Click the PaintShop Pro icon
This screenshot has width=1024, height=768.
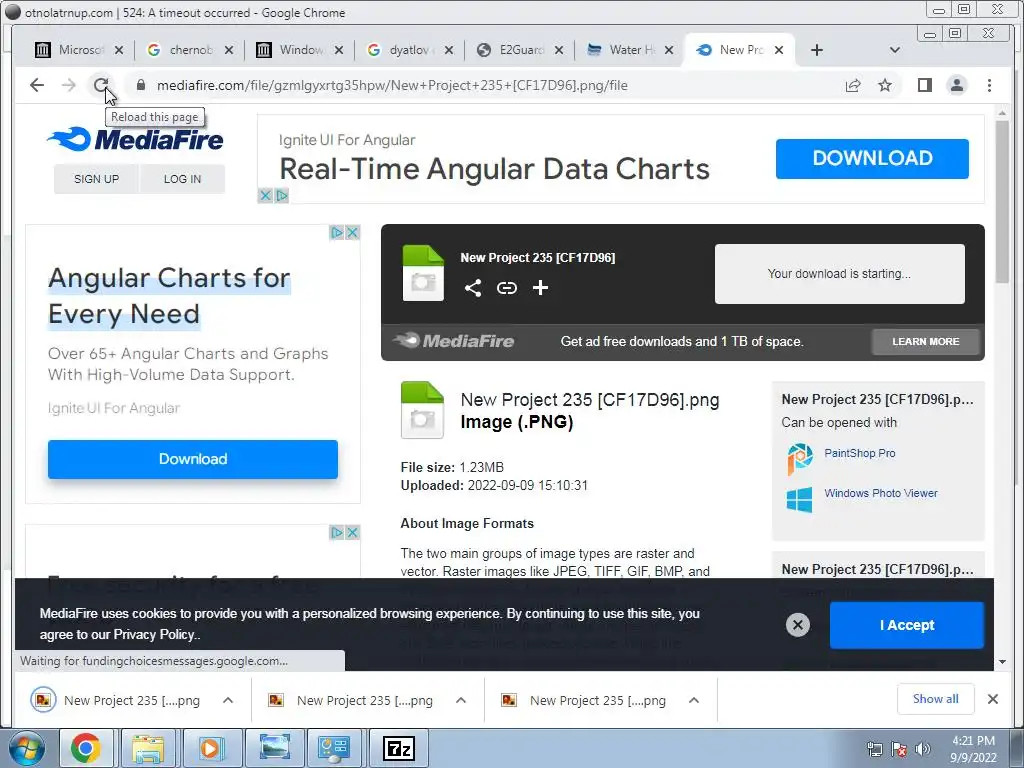[x=800, y=458]
